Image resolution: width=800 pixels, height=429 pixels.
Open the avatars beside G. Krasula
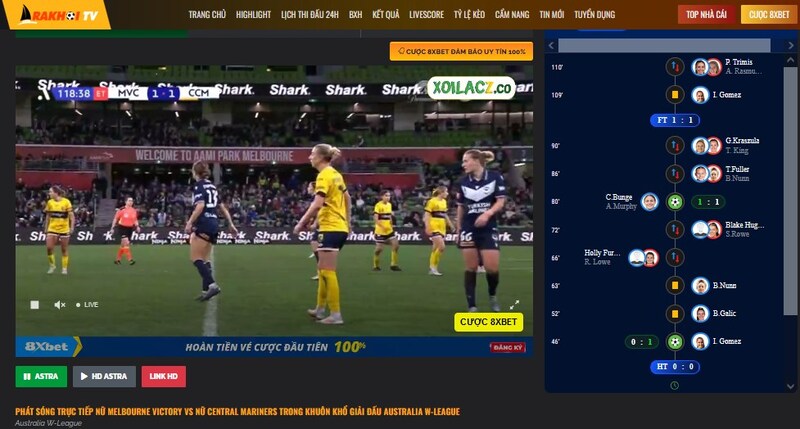click(x=707, y=146)
